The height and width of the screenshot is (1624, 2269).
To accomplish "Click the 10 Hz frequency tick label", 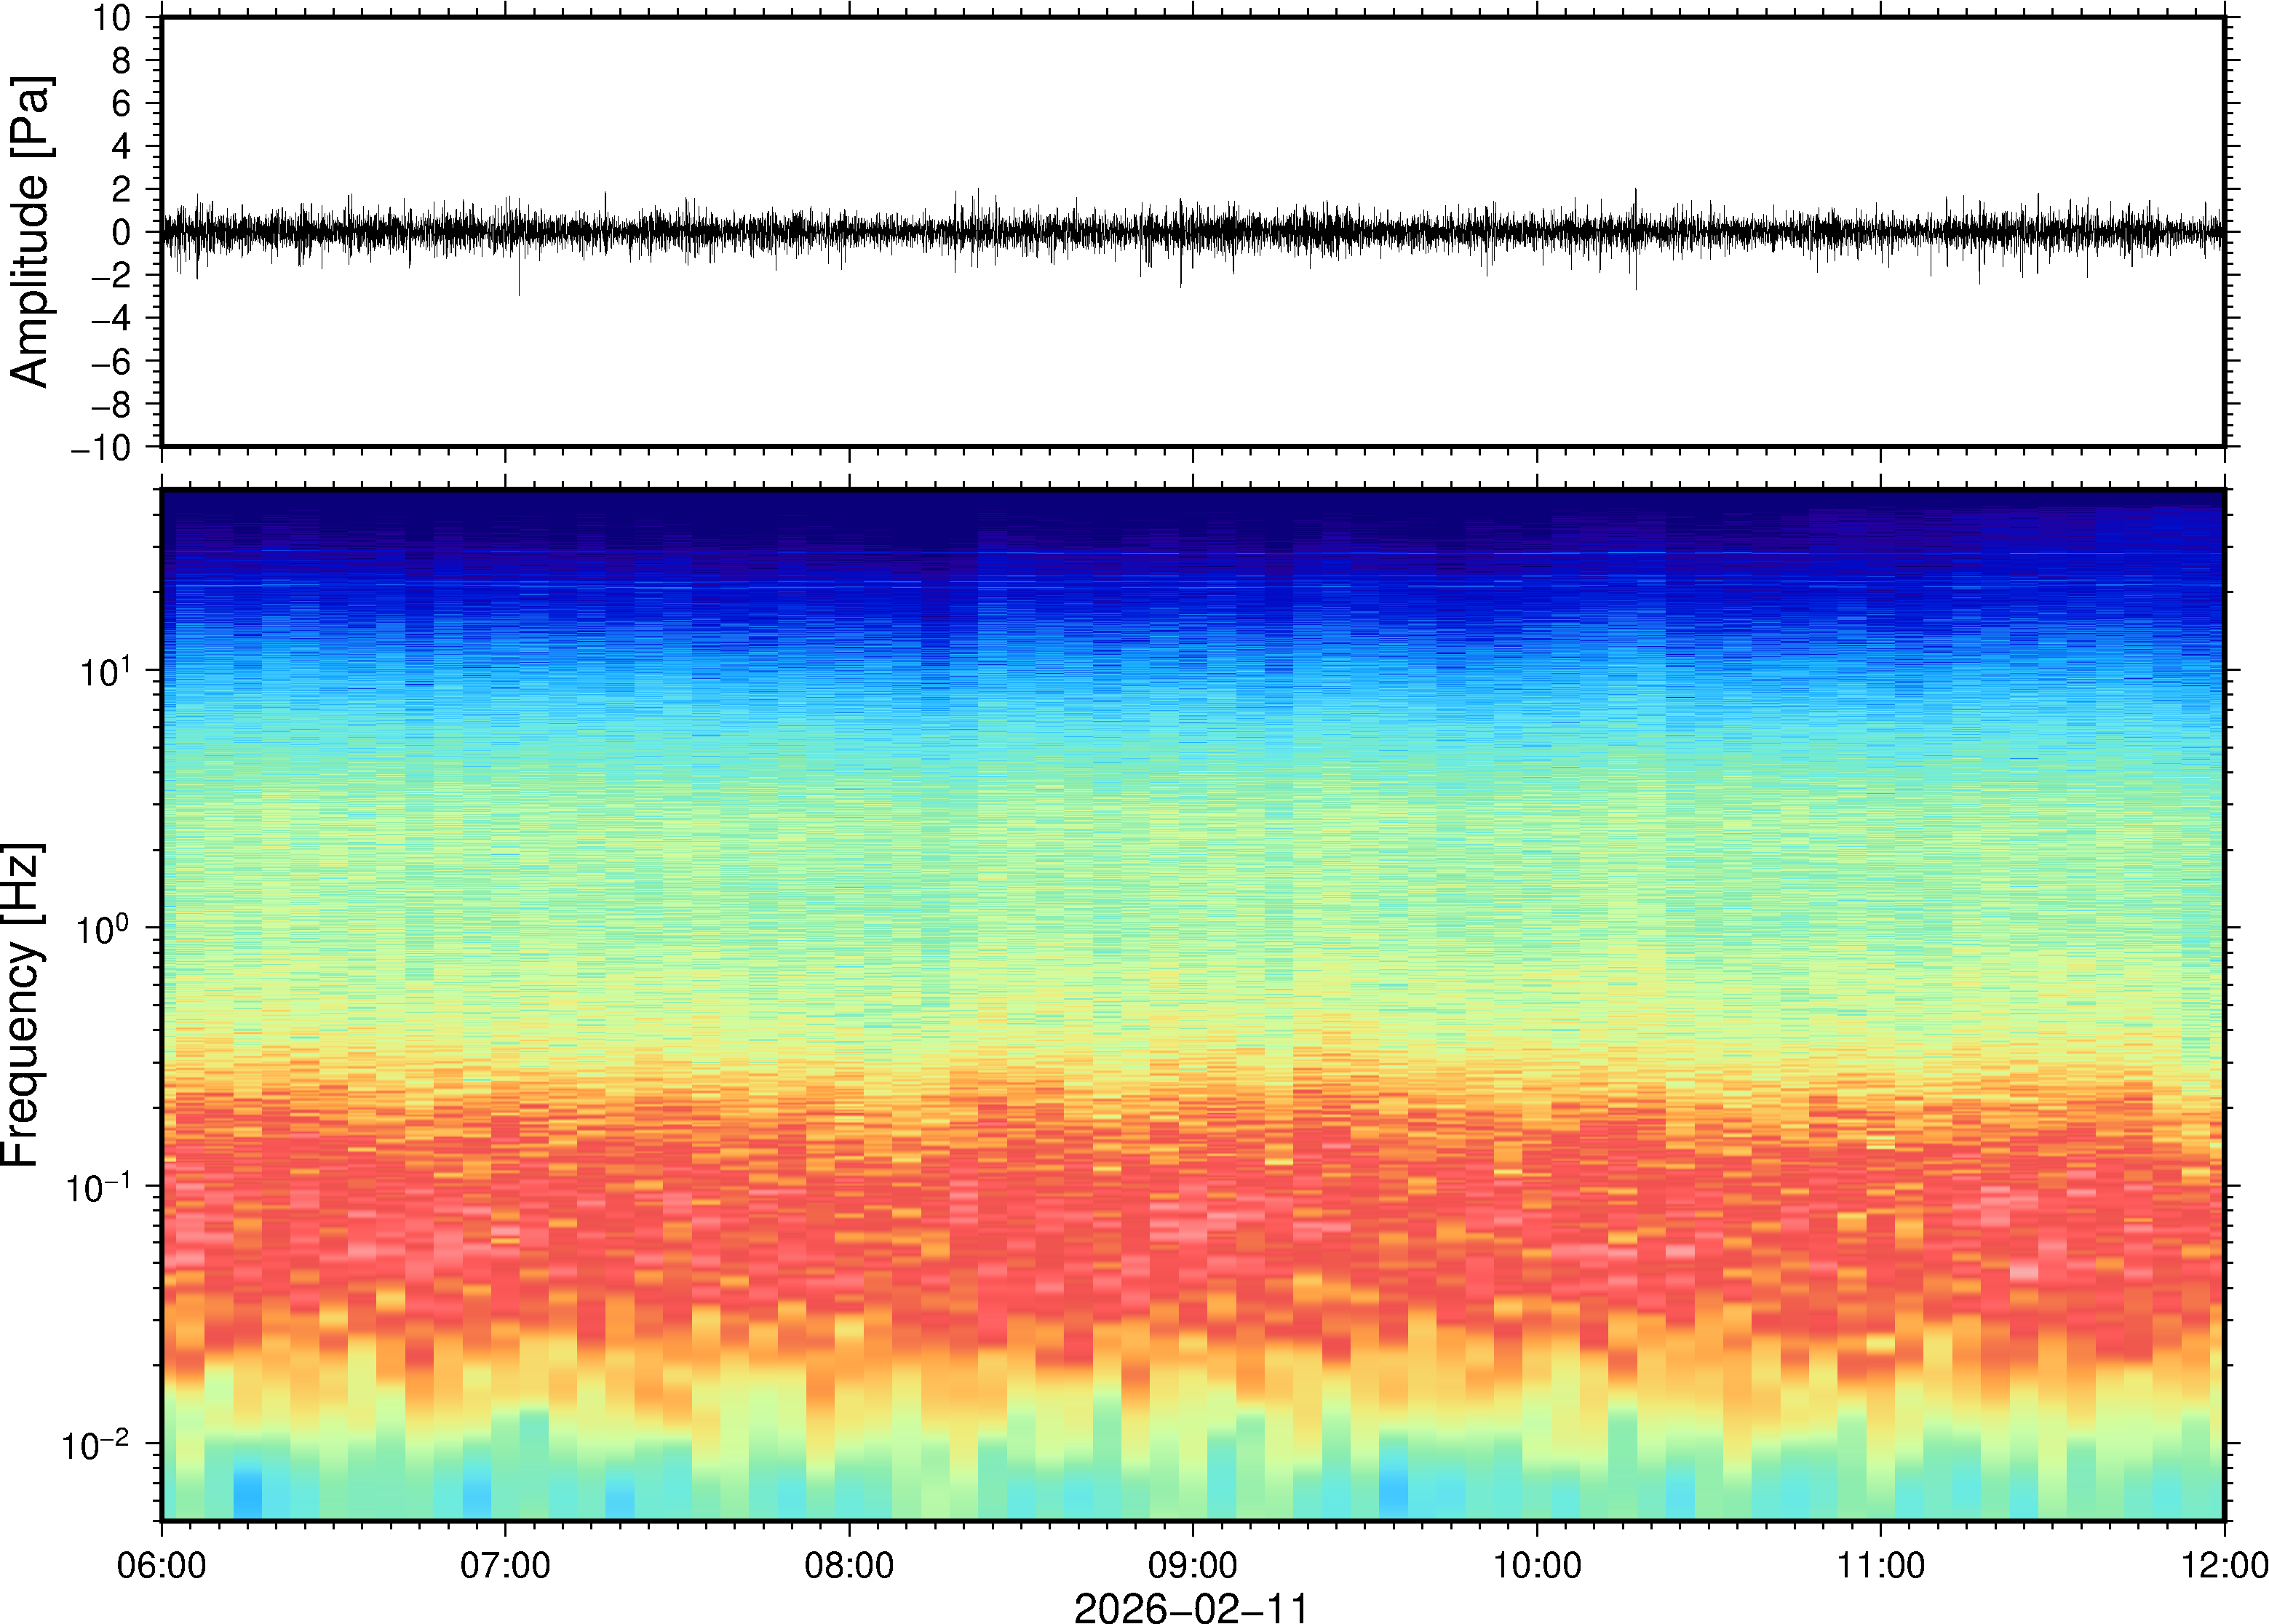I will coord(106,672).
